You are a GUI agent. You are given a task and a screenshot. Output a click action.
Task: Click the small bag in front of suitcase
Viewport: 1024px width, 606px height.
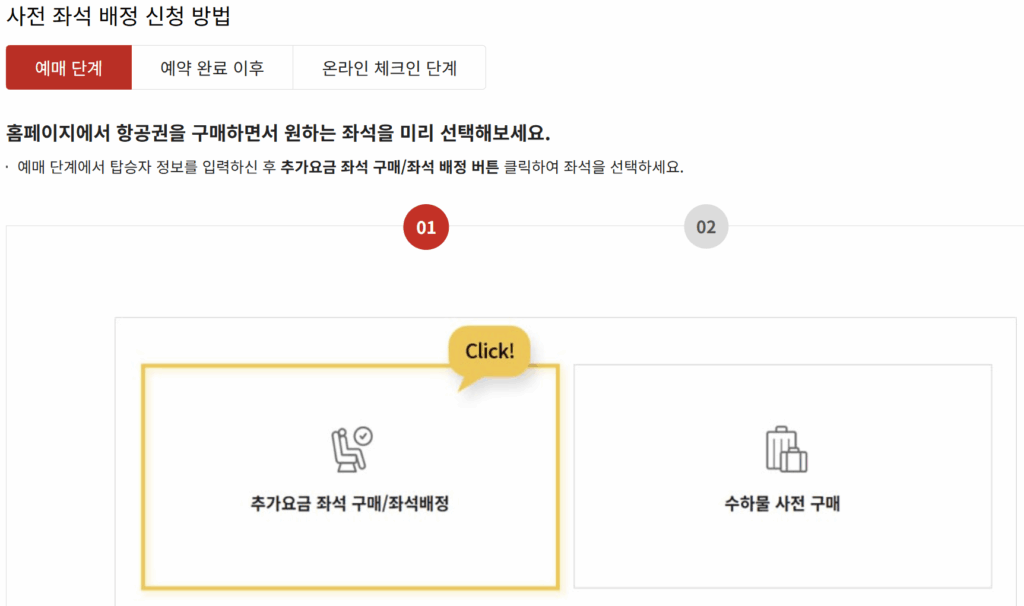(794, 460)
